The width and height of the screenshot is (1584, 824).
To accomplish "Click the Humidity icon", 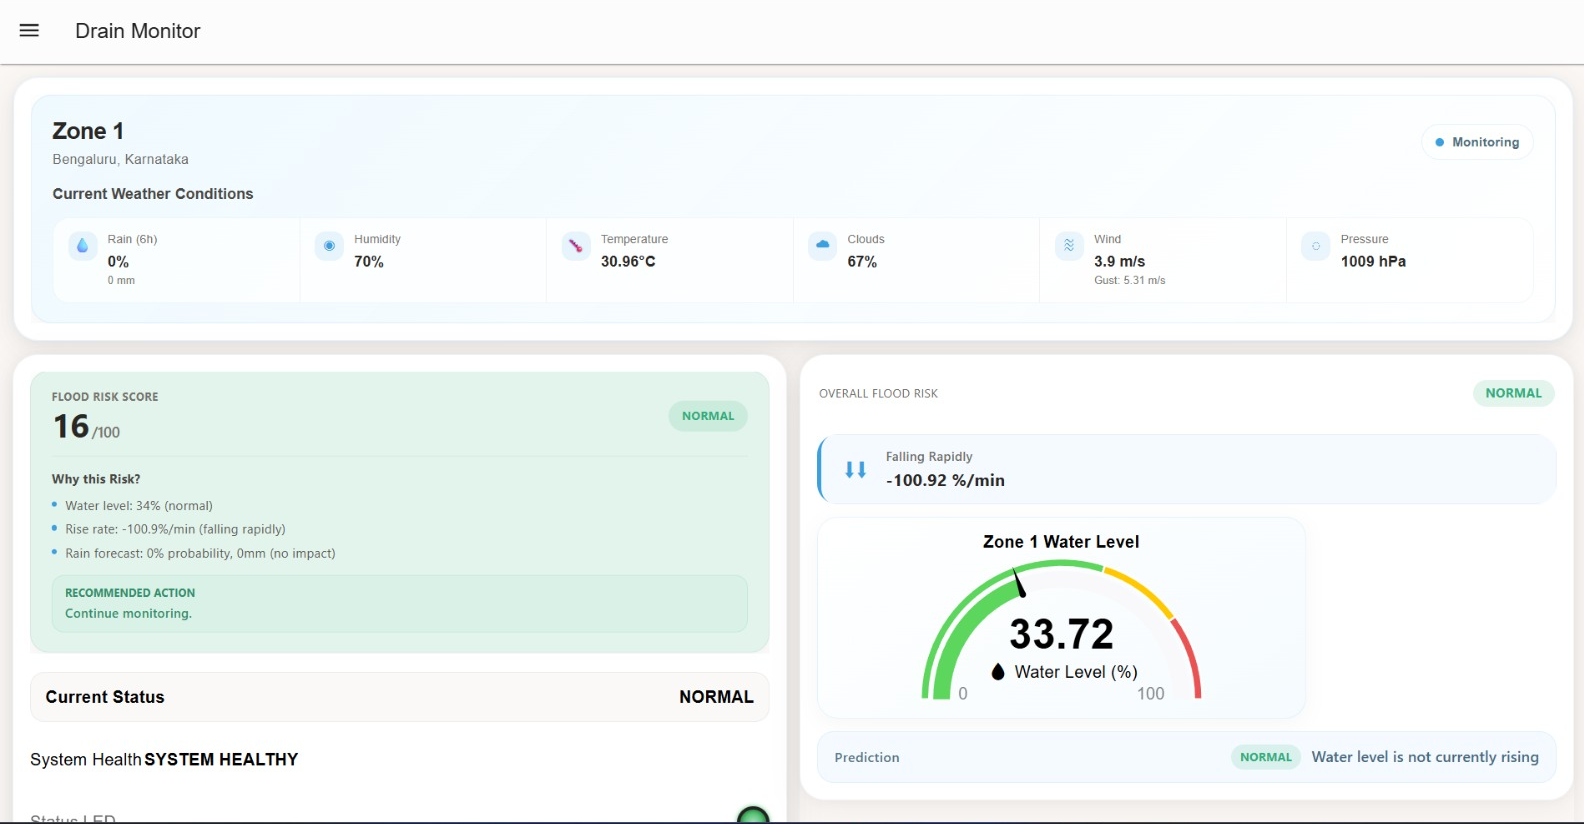I will coord(329,246).
